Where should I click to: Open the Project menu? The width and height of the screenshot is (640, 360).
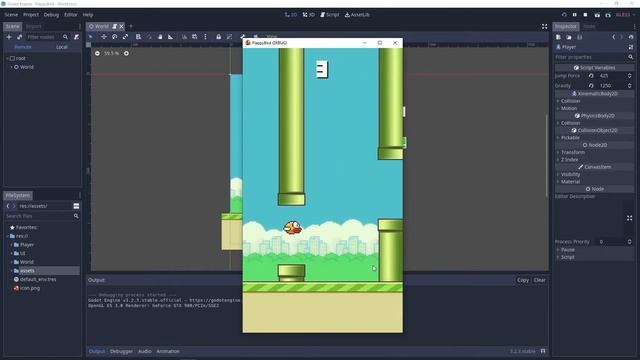pos(31,15)
